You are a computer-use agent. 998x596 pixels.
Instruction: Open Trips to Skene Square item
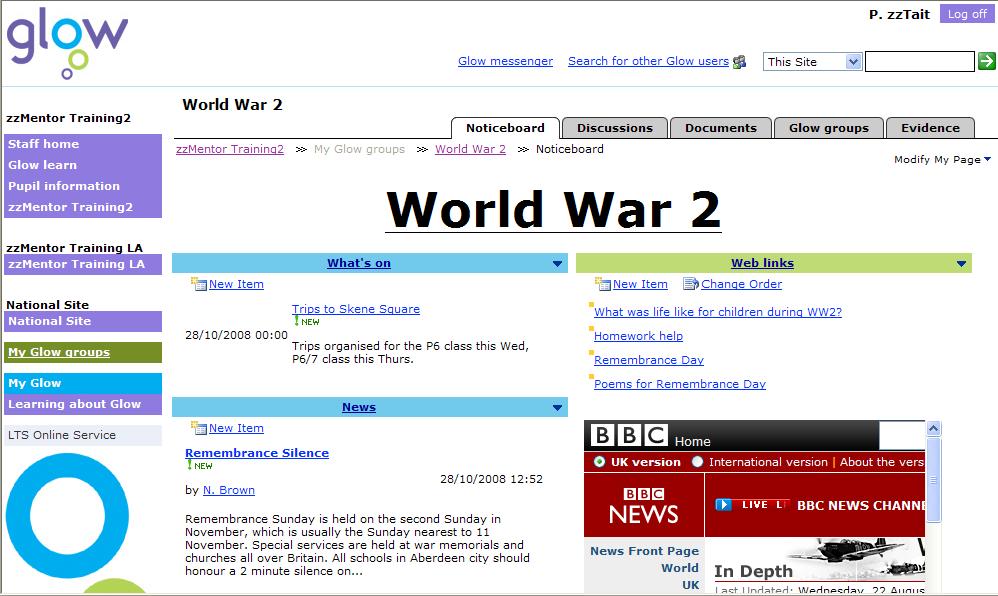click(356, 309)
